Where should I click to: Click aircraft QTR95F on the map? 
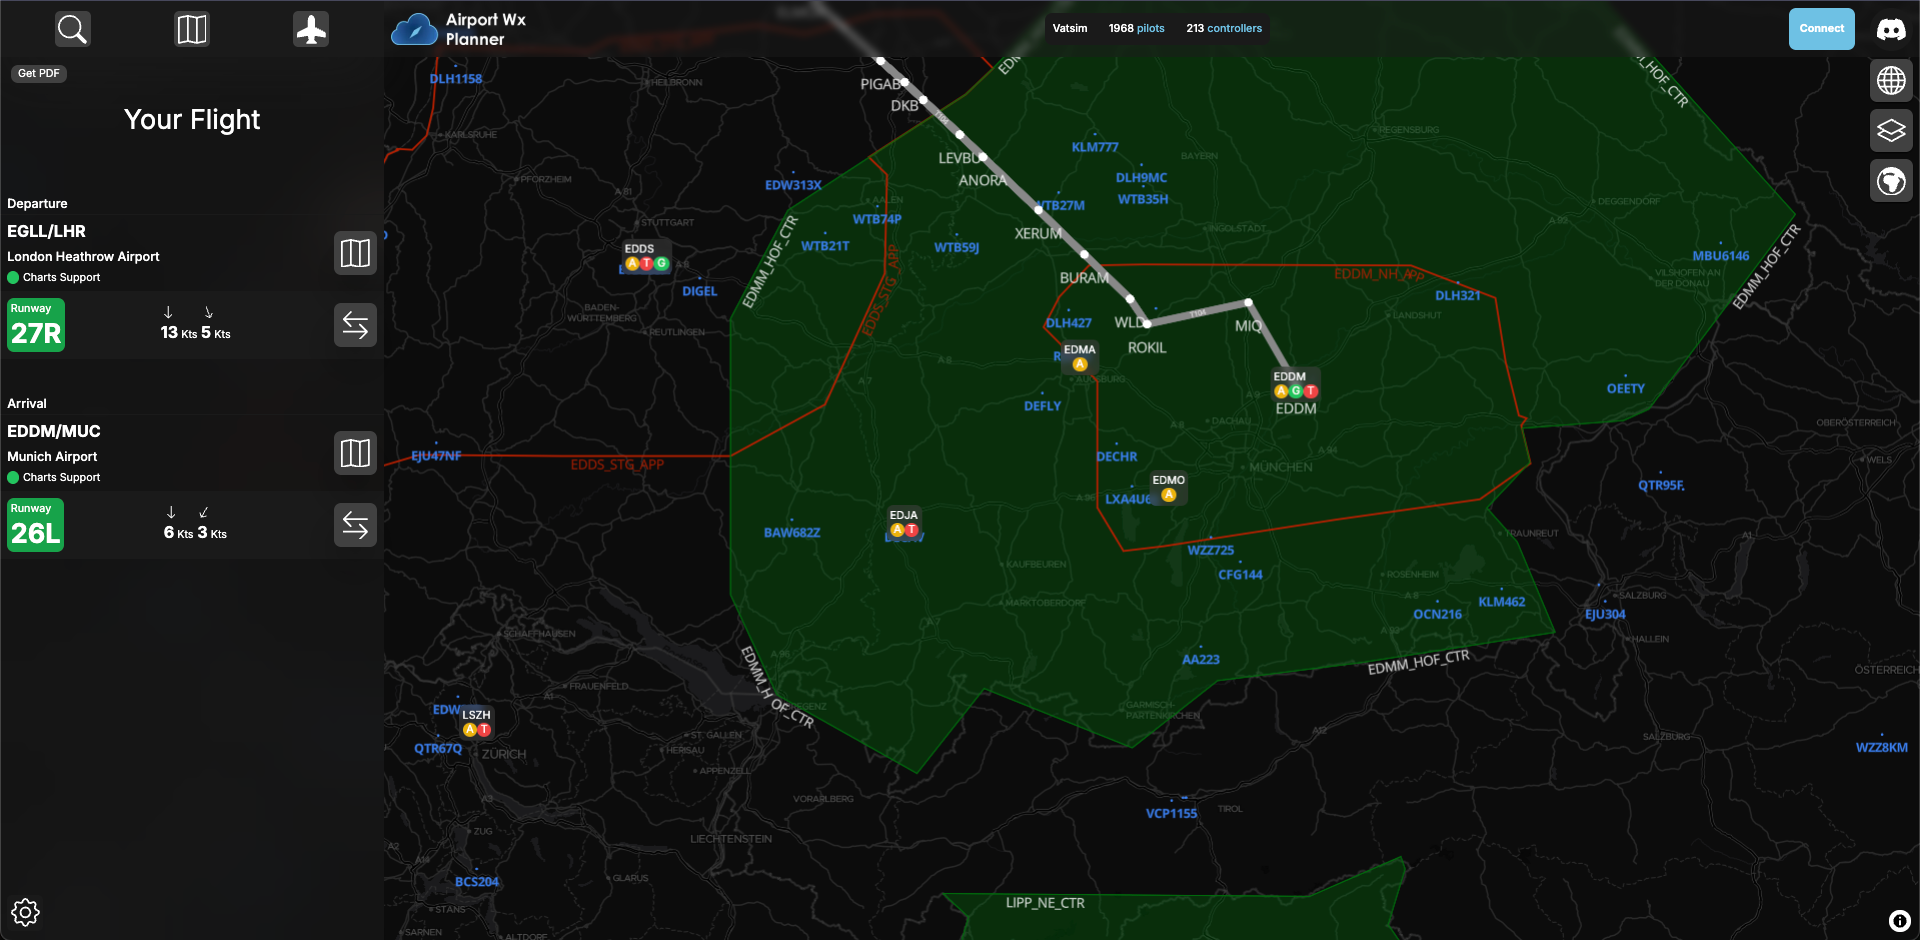coord(1661,485)
